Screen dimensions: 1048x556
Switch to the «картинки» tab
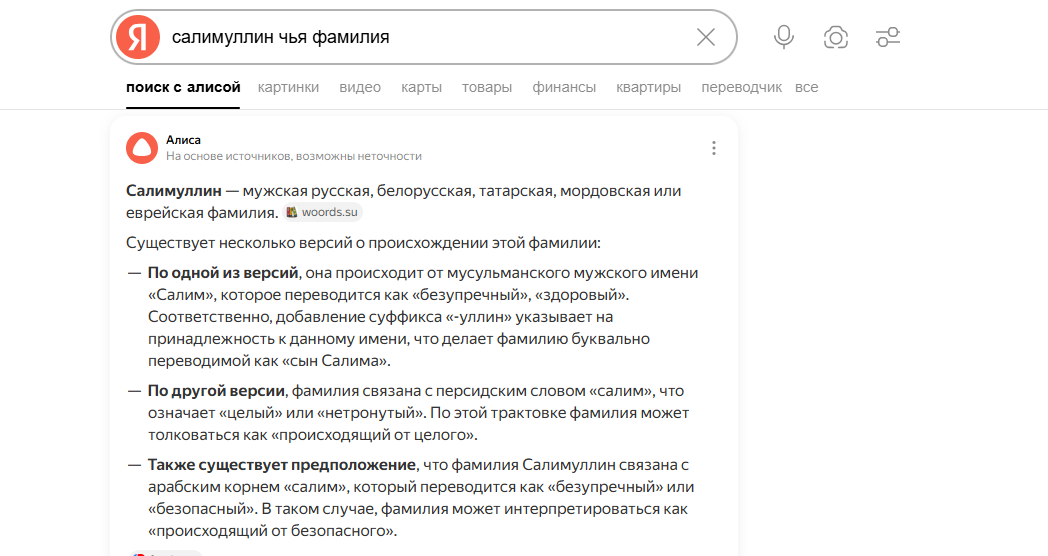click(288, 87)
